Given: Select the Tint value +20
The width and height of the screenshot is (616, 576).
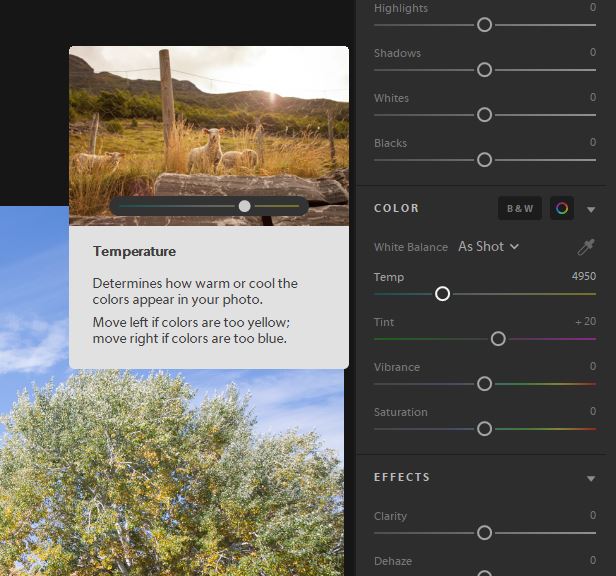Looking at the screenshot, I should (x=586, y=321).
